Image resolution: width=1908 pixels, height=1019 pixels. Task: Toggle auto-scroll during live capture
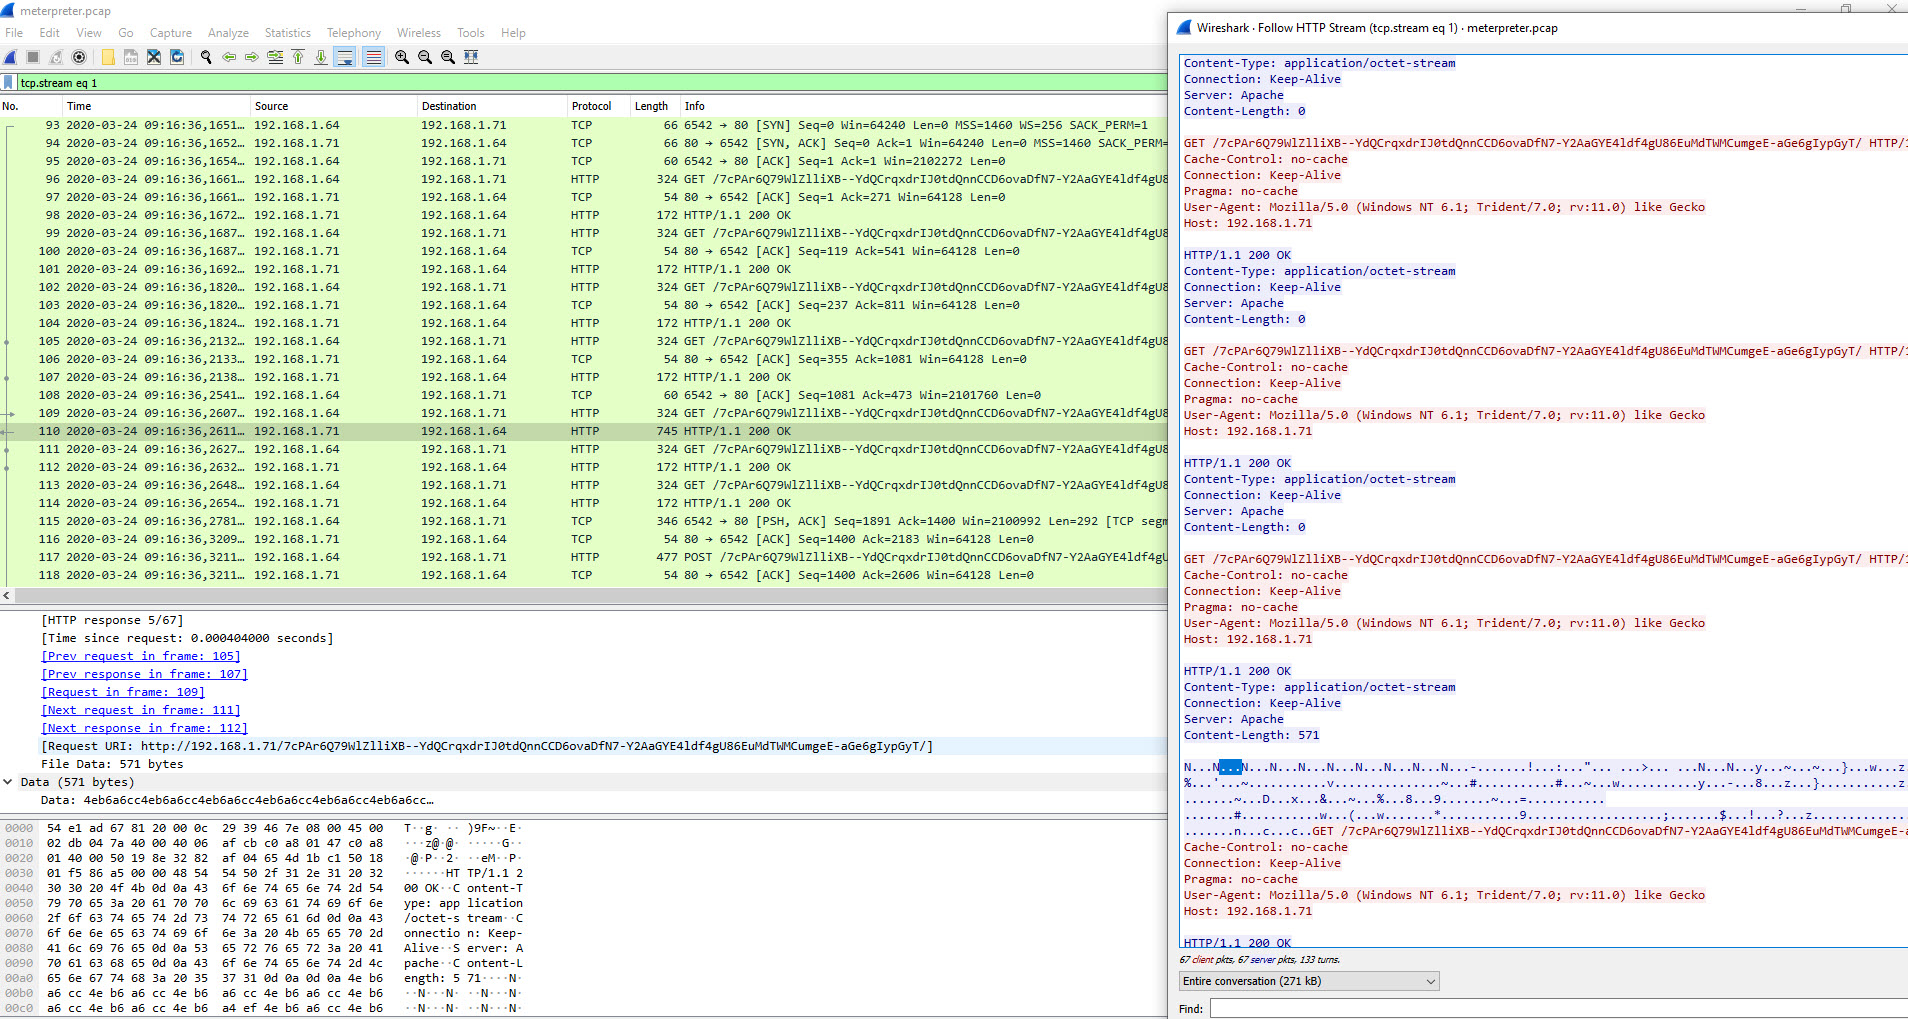pos(345,57)
